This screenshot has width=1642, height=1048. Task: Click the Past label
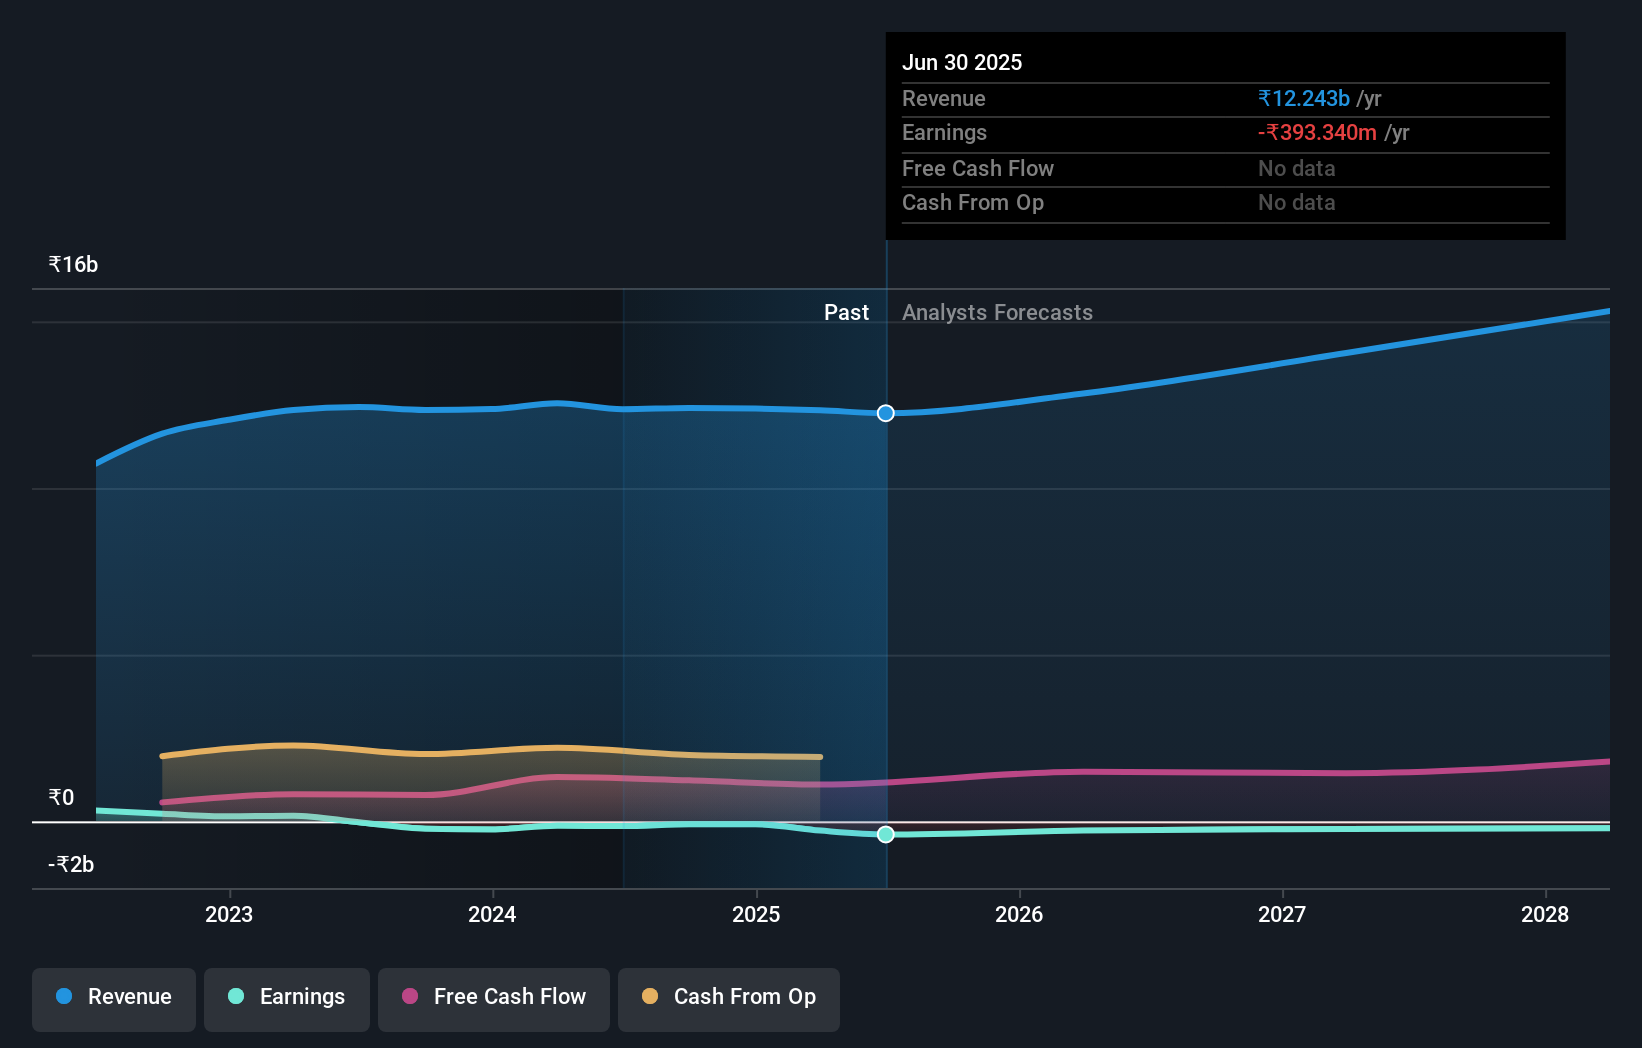(x=846, y=313)
